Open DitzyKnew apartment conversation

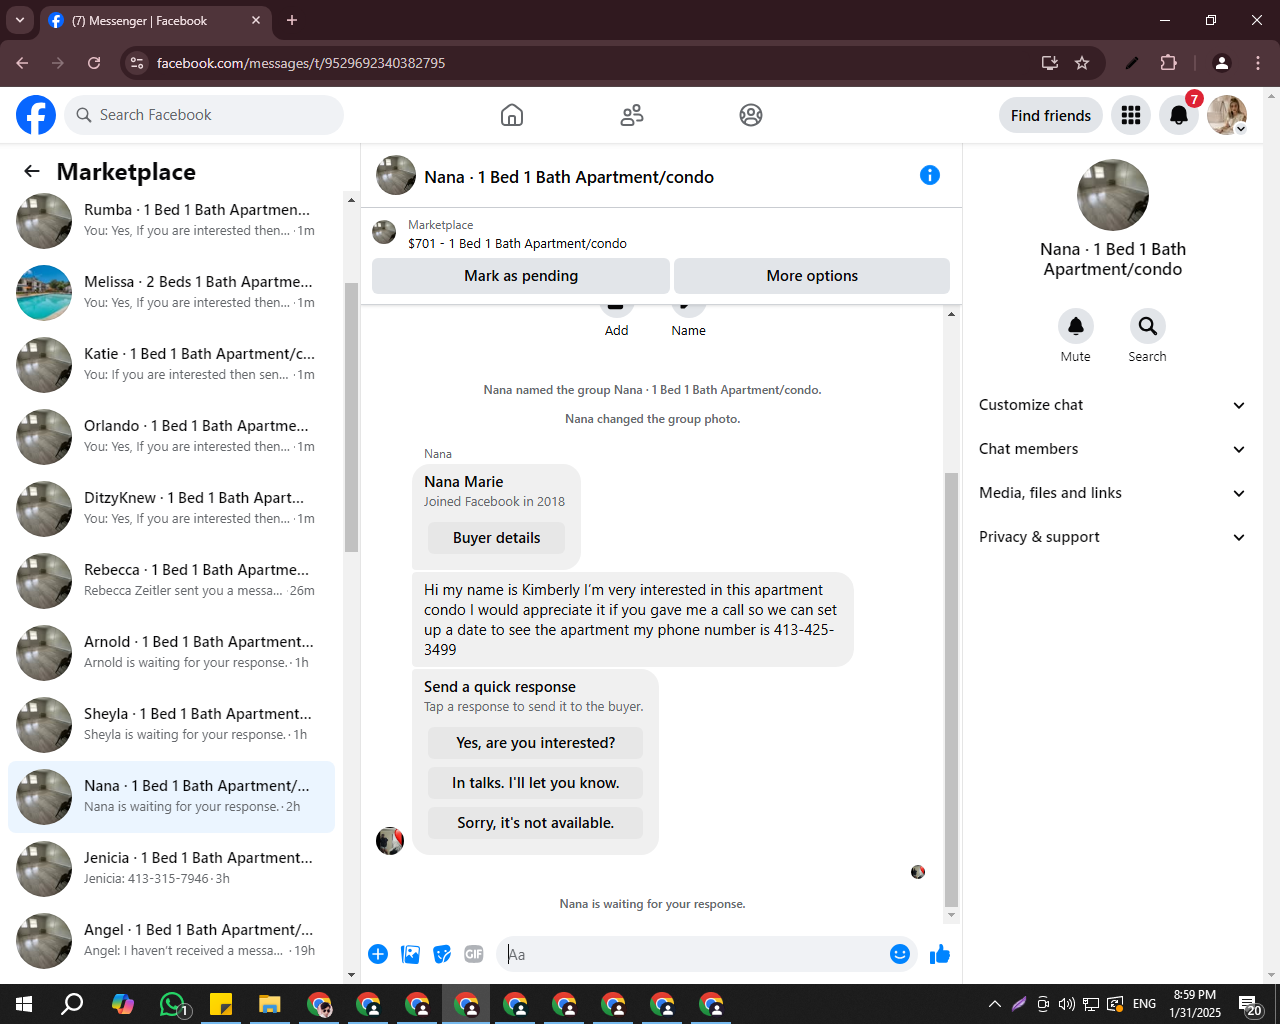click(172, 508)
